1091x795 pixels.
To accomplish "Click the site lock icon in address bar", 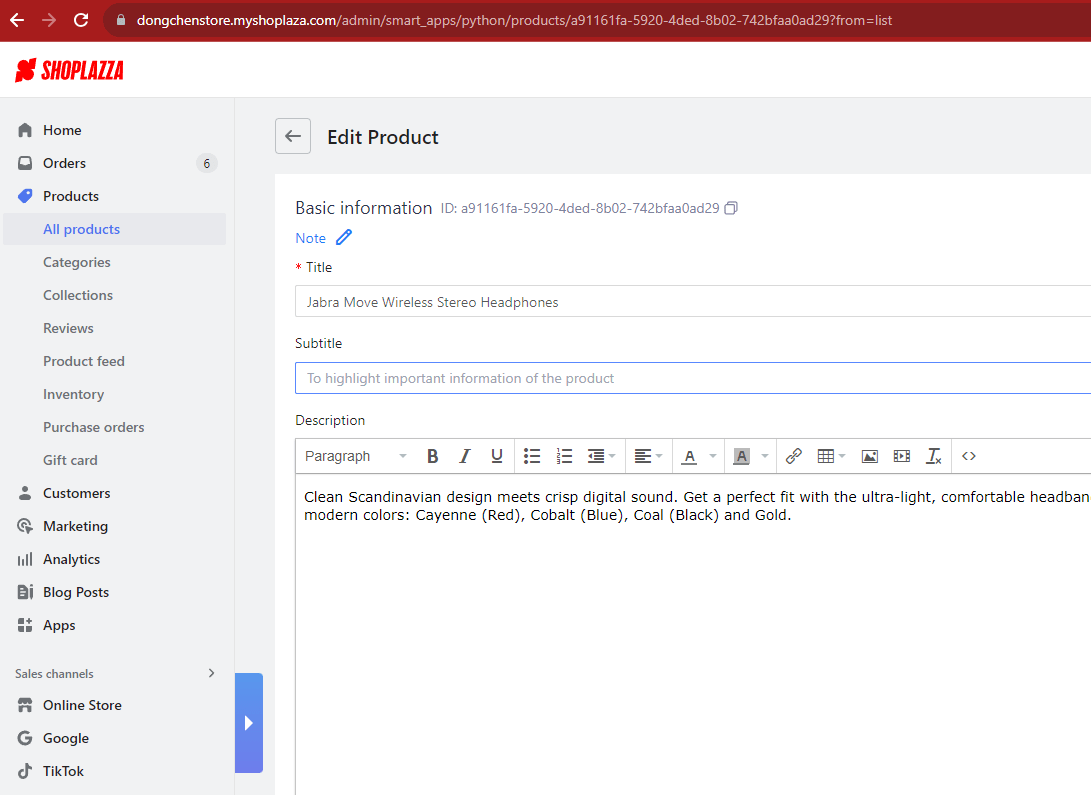I will [121, 20].
